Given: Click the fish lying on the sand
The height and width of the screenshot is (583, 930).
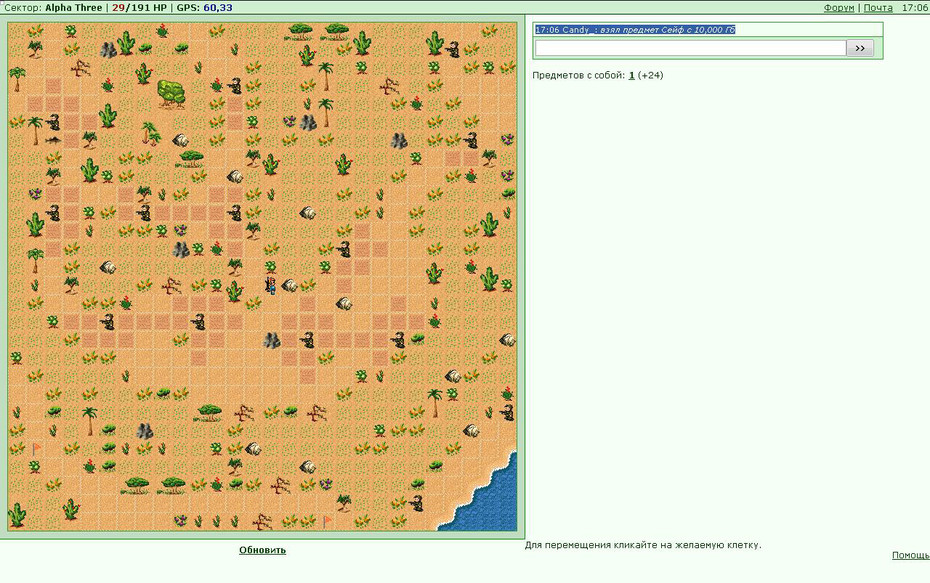Looking at the screenshot, I should (53, 141).
